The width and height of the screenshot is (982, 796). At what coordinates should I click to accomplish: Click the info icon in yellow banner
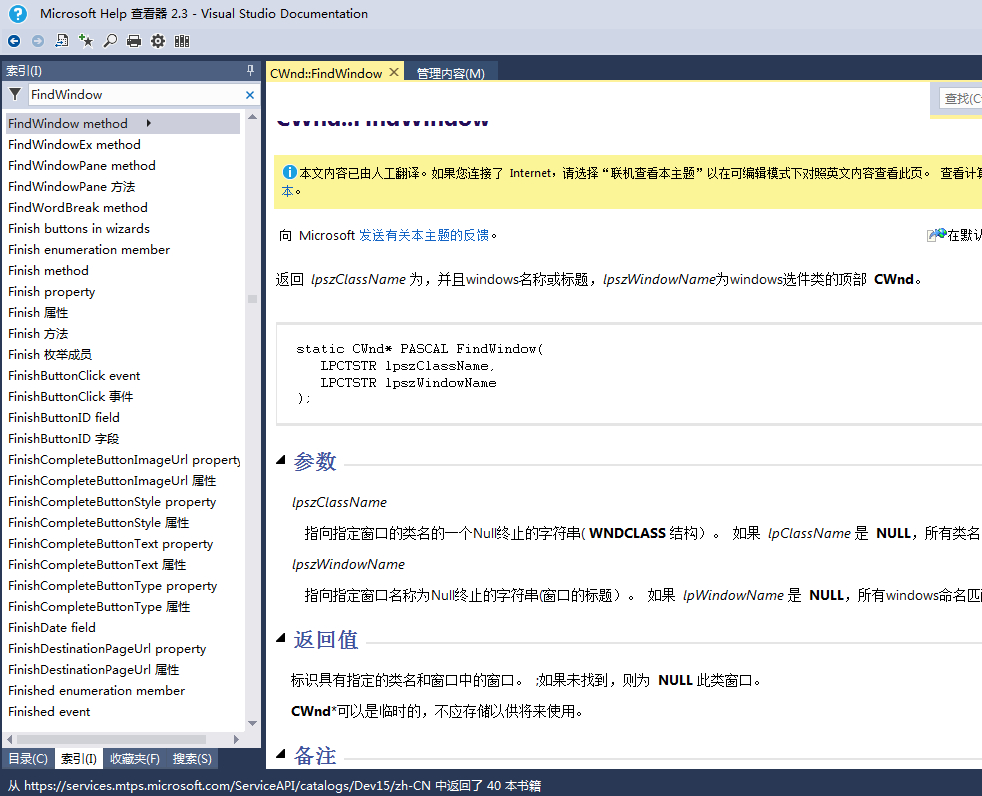pyautogui.click(x=289, y=172)
